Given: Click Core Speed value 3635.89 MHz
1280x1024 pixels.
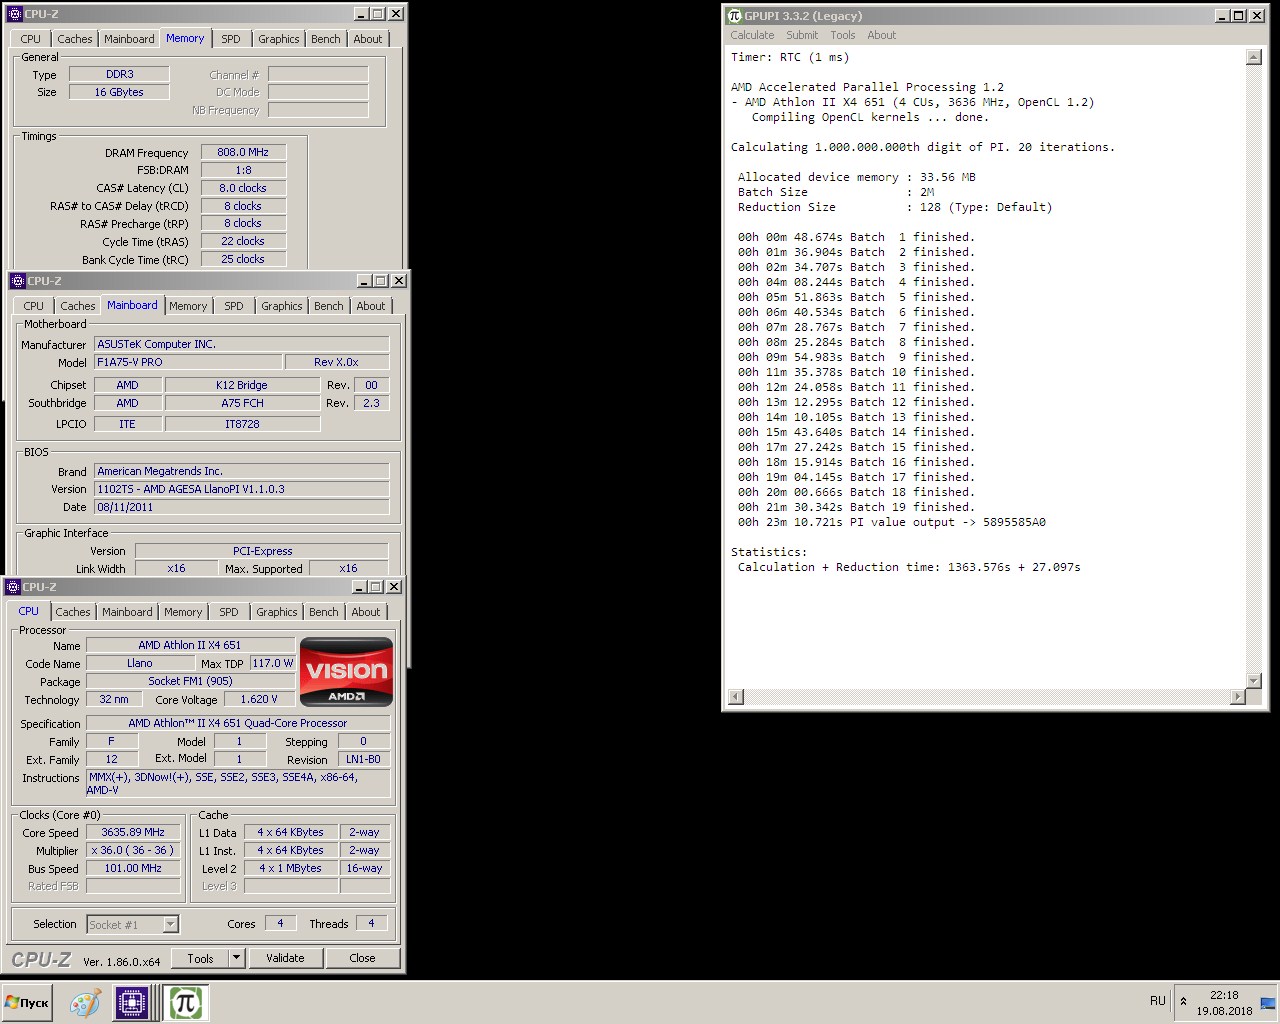Looking at the screenshot, I should (x=133, y=832).
